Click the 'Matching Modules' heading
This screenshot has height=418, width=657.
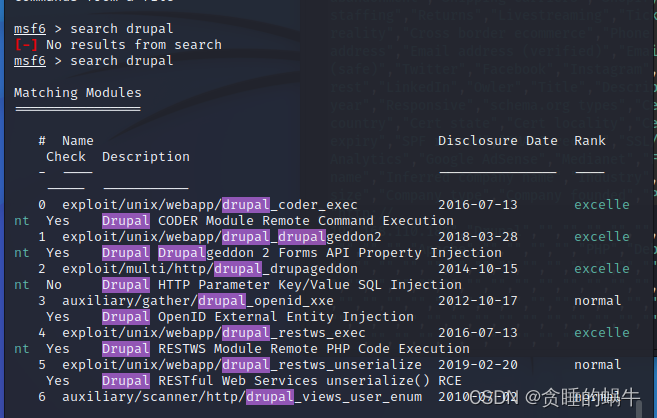[78, 93]
